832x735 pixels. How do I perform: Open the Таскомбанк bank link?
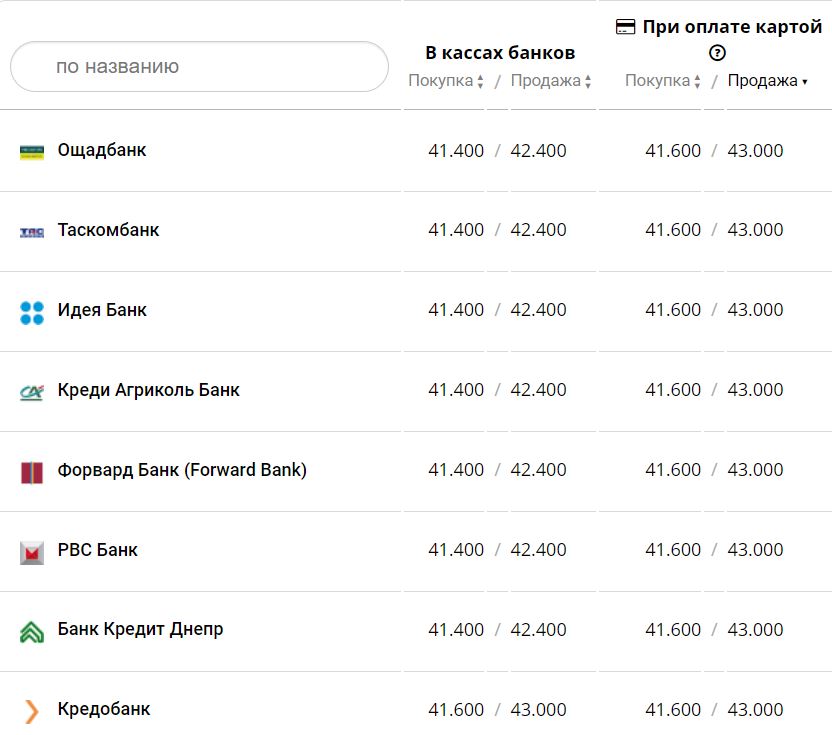(x=108, y=230)
